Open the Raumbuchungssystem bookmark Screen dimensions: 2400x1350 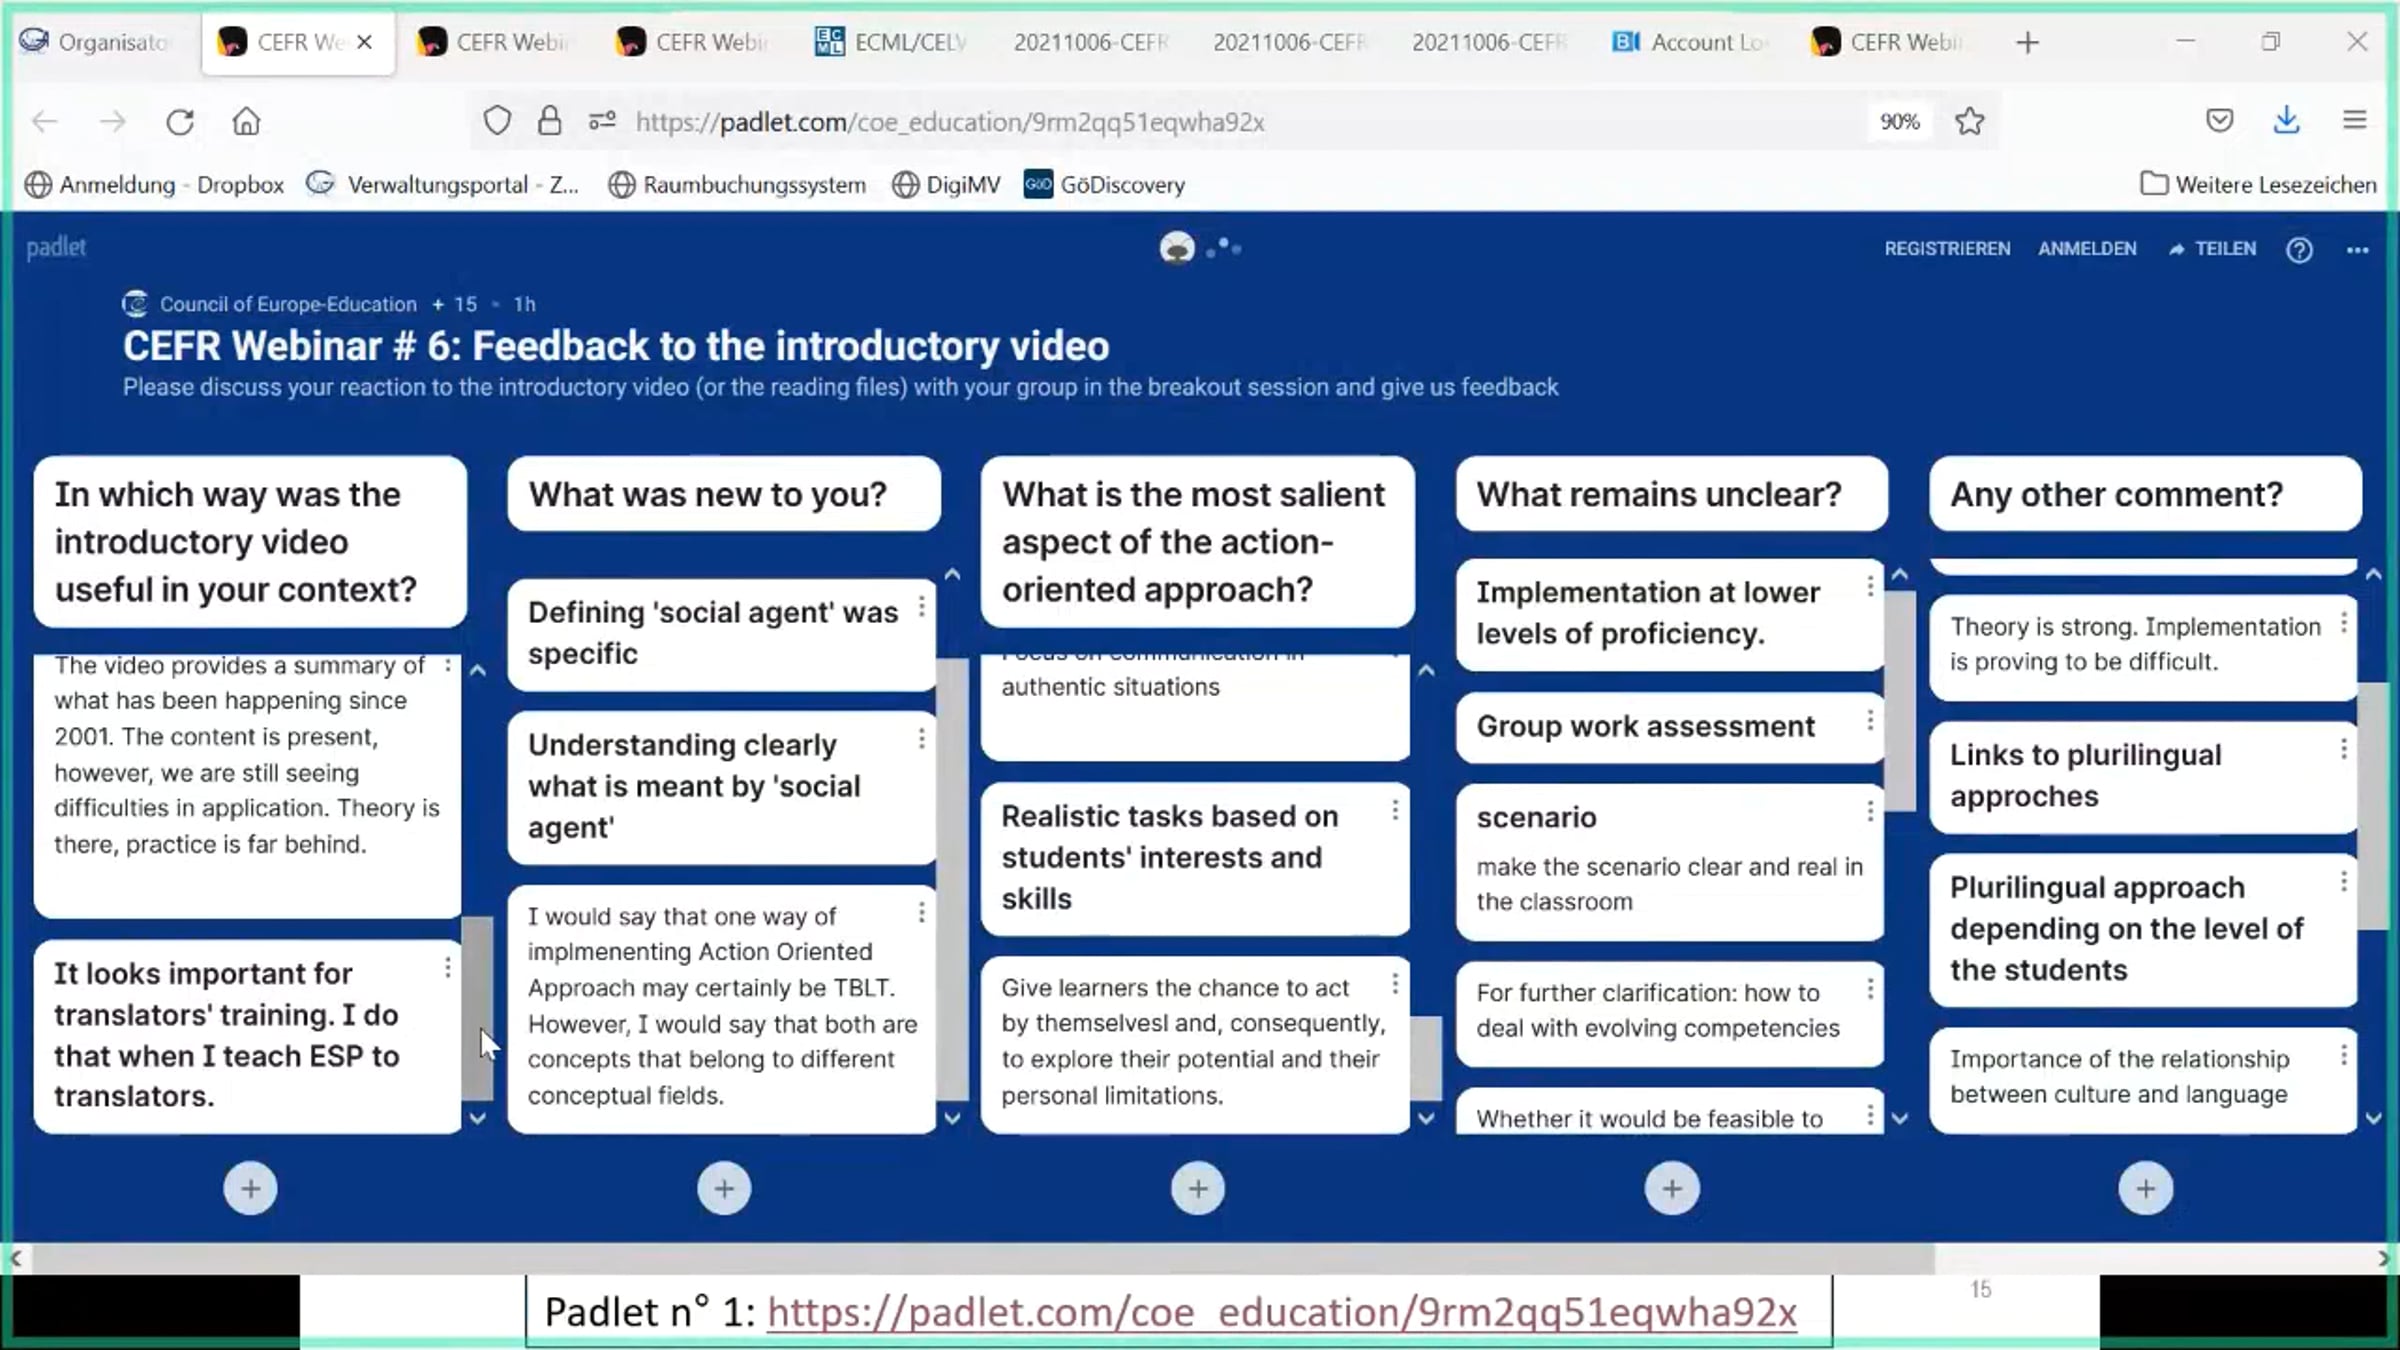point(738,185)
